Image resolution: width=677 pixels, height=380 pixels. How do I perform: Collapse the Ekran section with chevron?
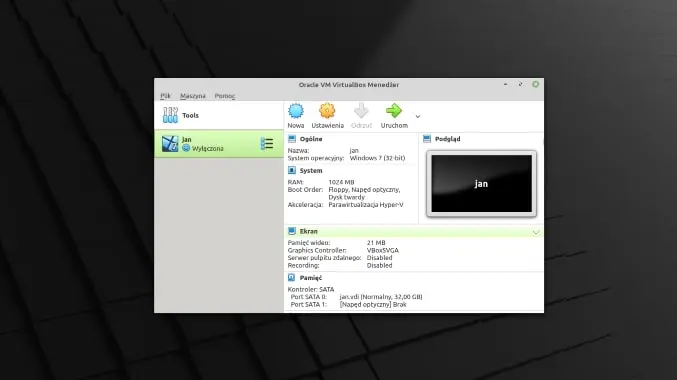[536, 232]
